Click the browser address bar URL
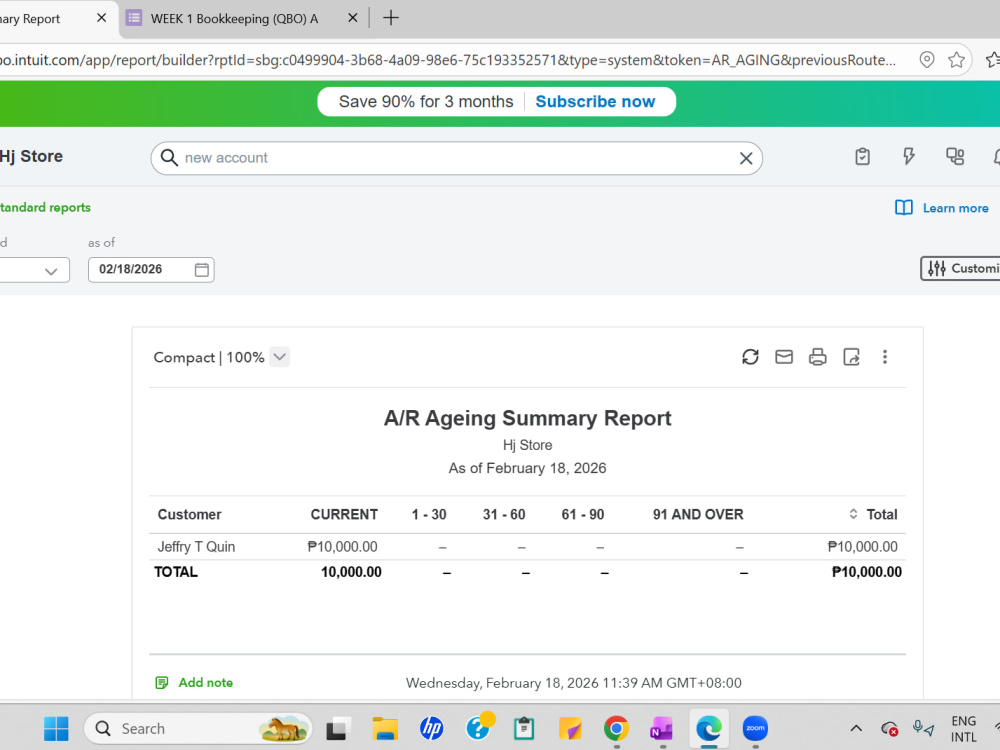Image resolution: width=1000 pixels, height=750 pixels. pos(448,60)
